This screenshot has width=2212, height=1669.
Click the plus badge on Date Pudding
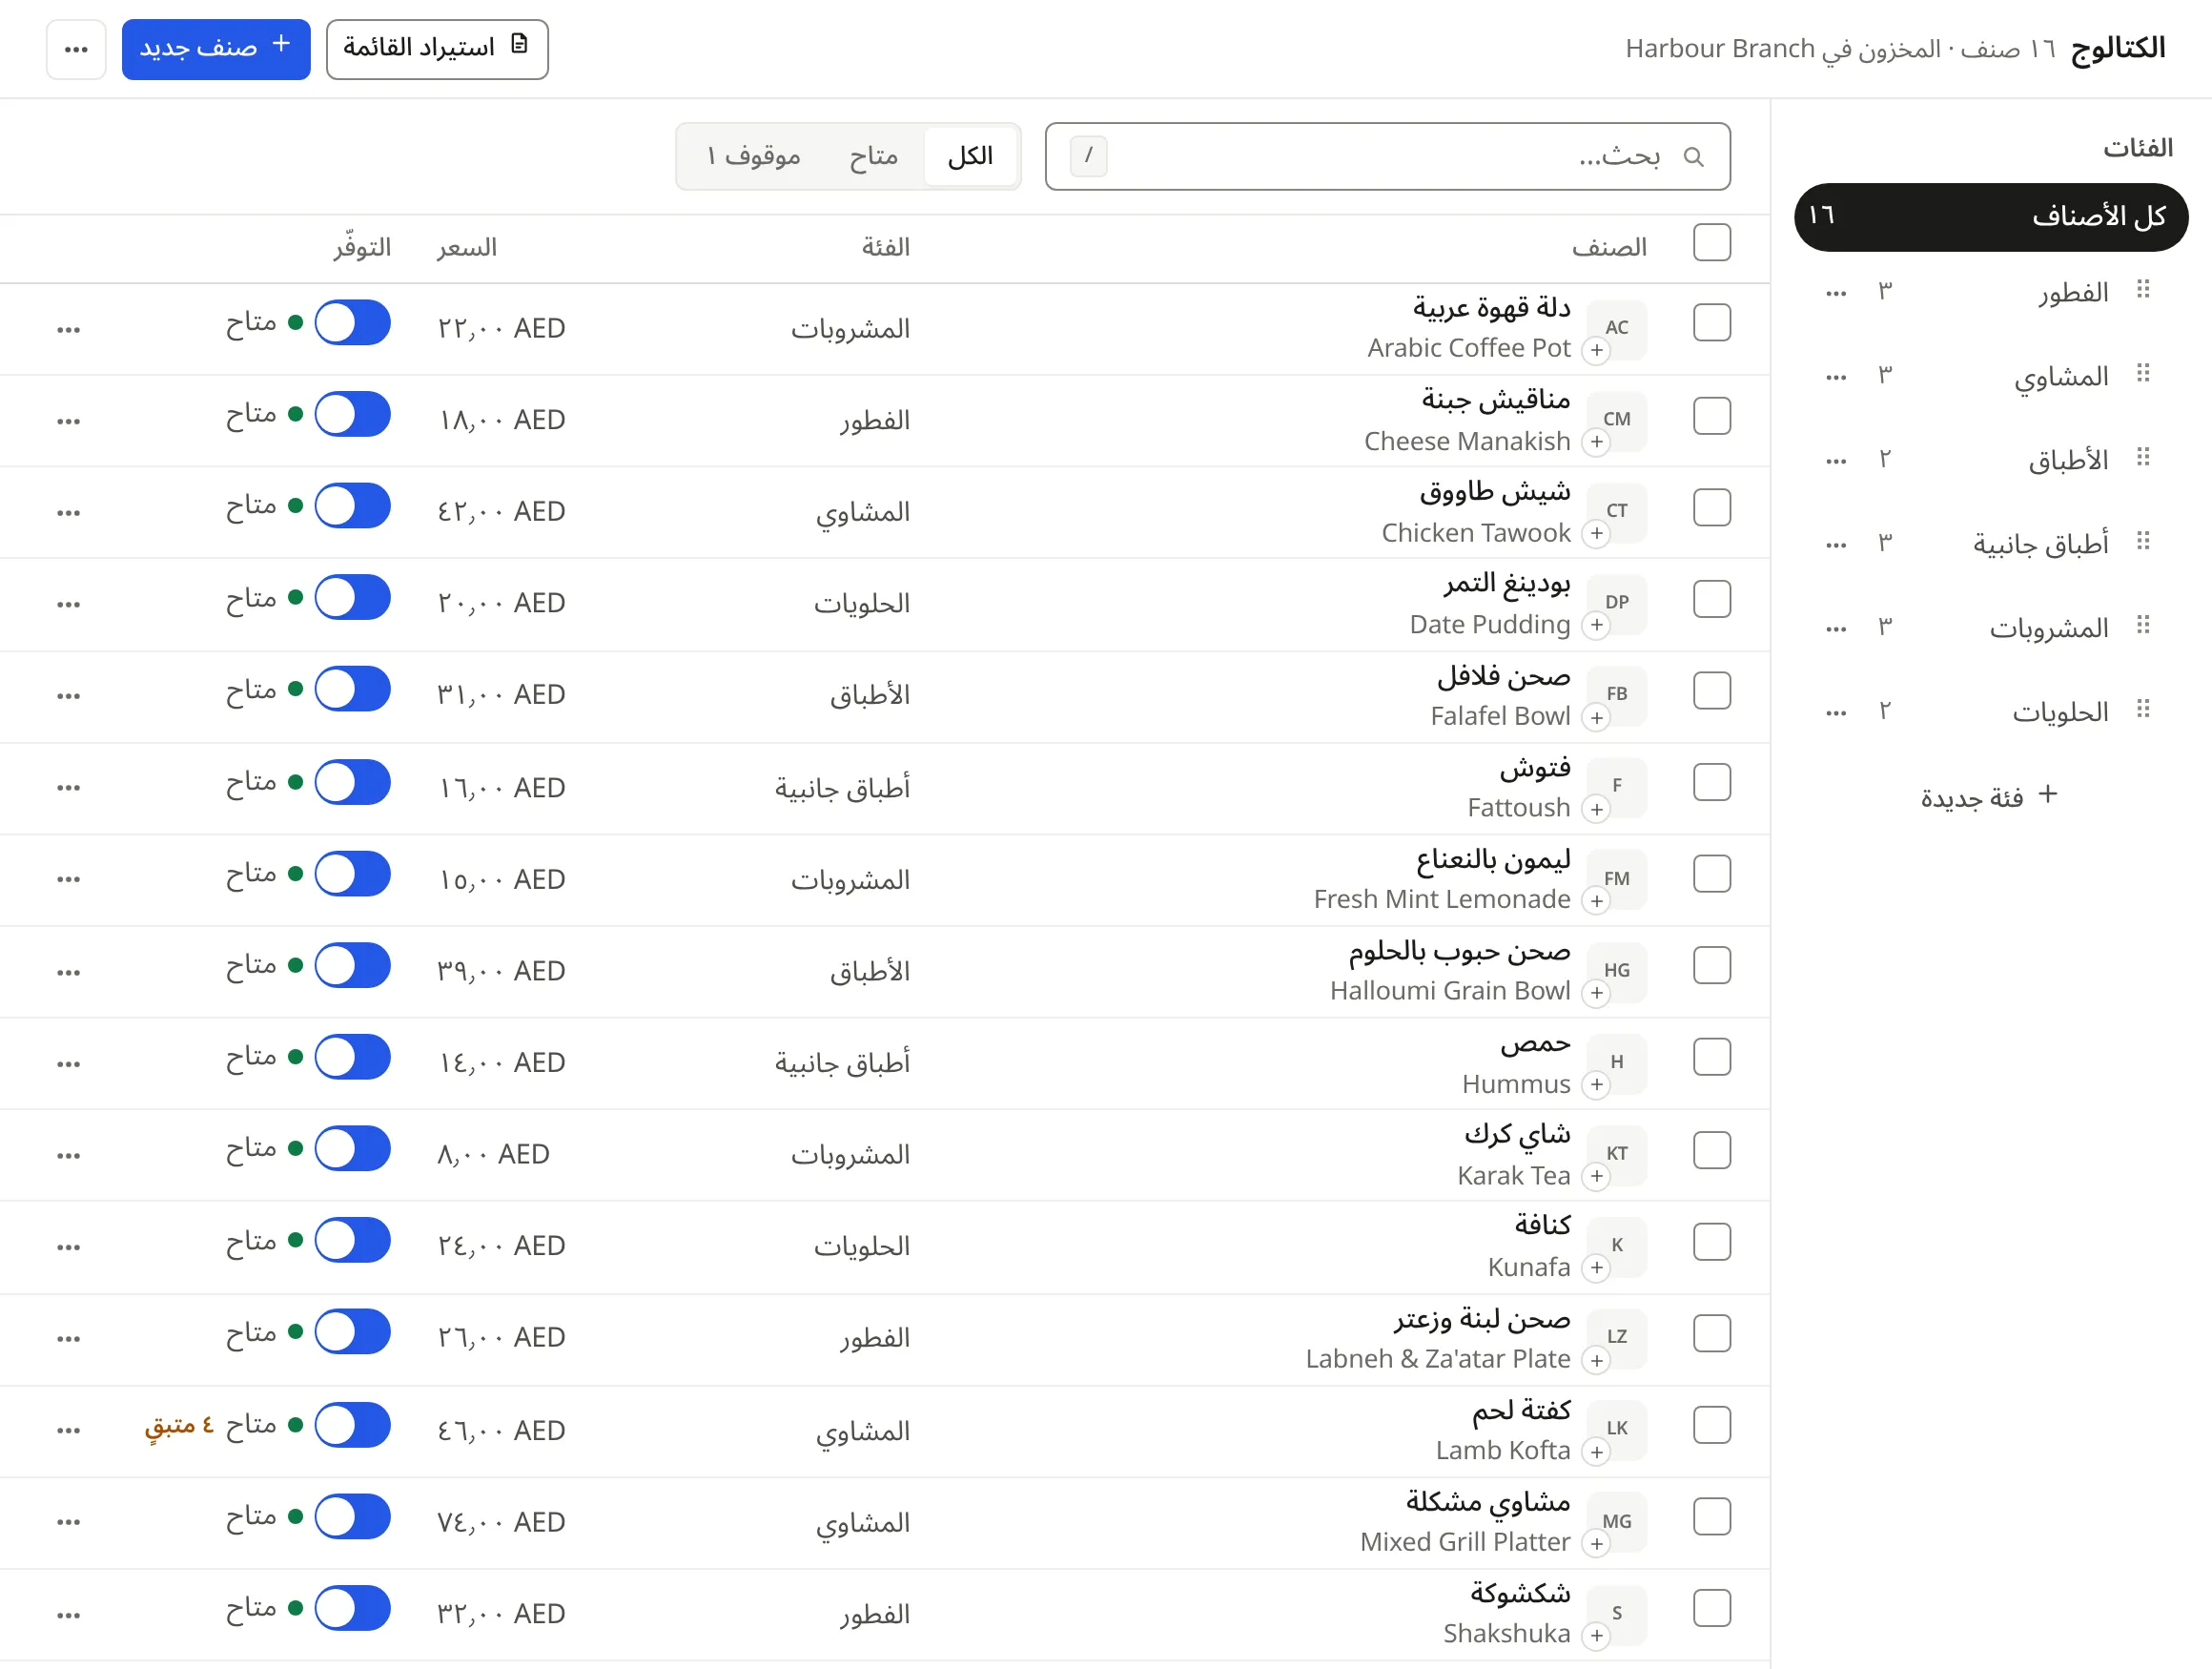(1597, 625)
